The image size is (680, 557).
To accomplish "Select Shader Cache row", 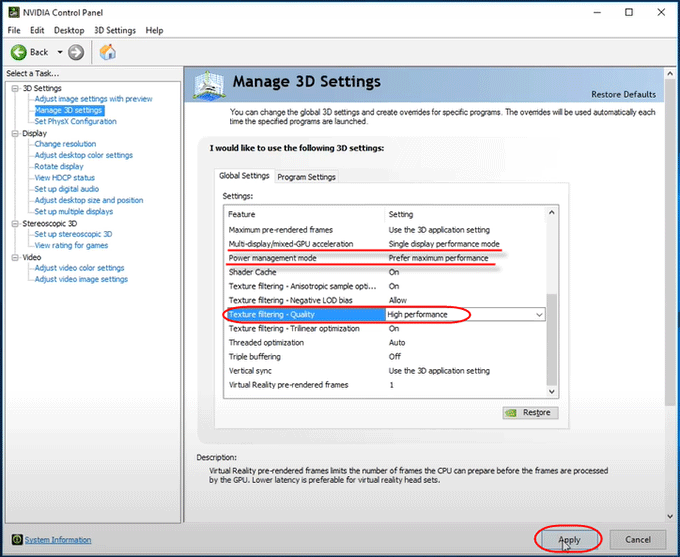I will click(385, 272).
